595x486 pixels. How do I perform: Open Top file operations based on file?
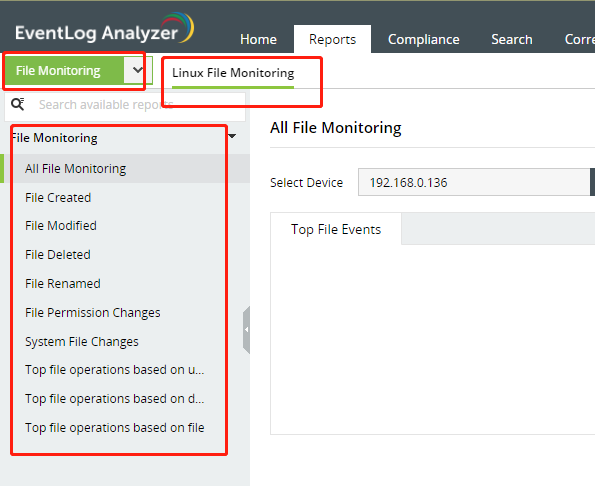click(115, 428)
